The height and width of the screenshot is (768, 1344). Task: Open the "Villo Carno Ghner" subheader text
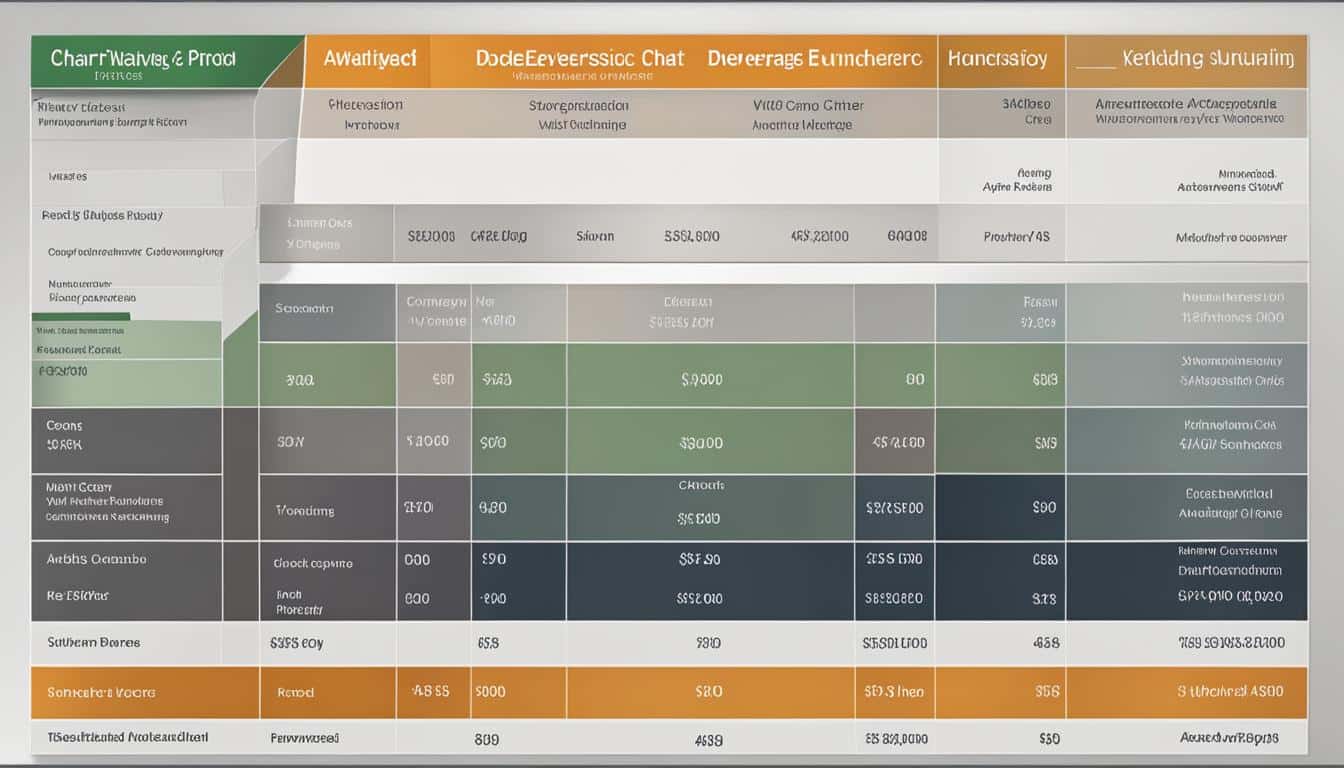(x=808, y=105)
